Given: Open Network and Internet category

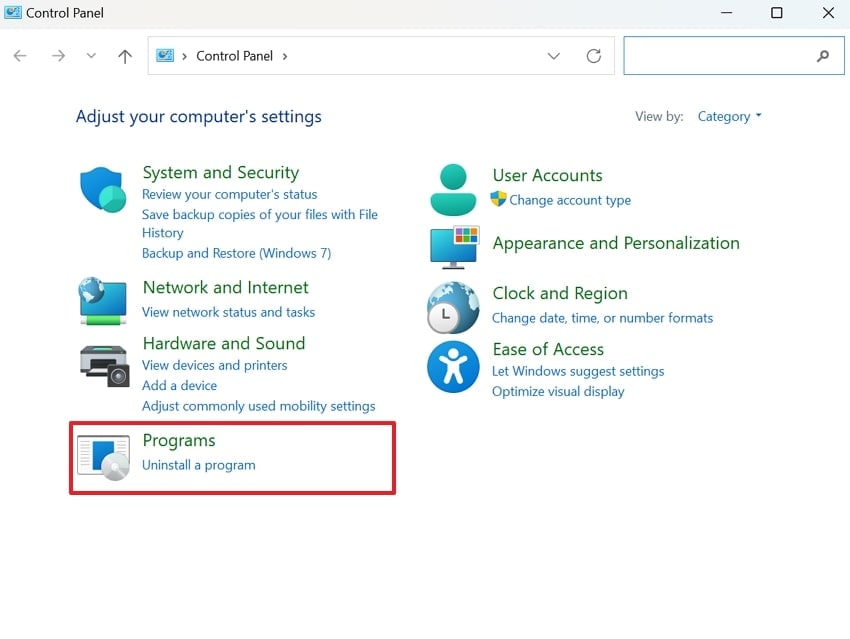Looking at the screenshot, I should pos(226,287).
